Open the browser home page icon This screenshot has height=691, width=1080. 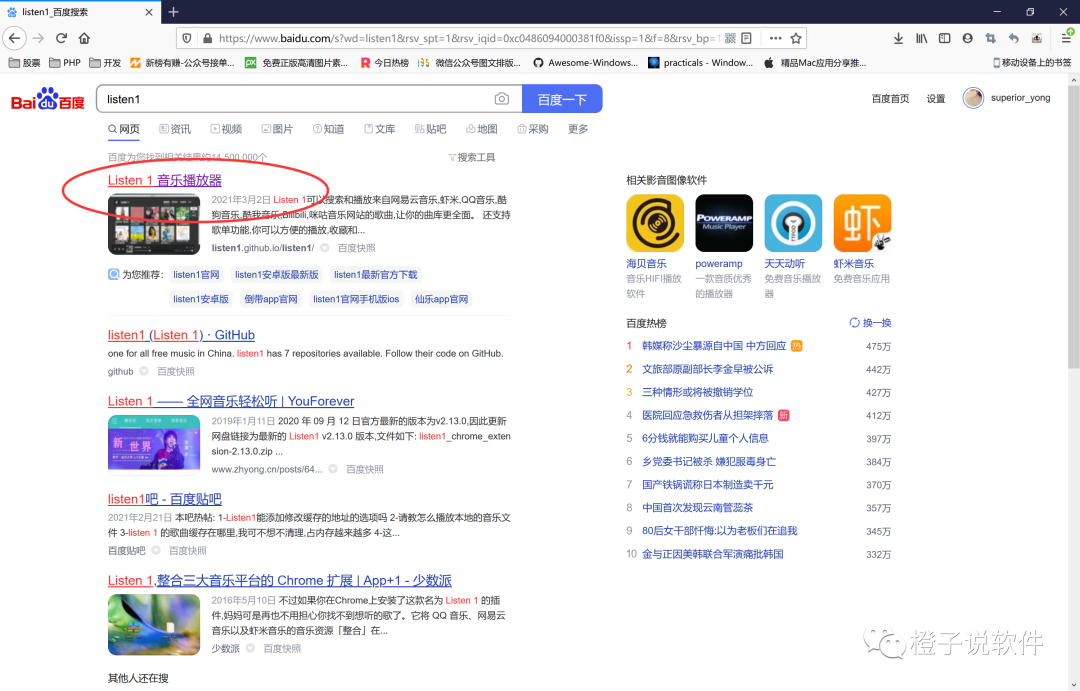coord(84,38)
